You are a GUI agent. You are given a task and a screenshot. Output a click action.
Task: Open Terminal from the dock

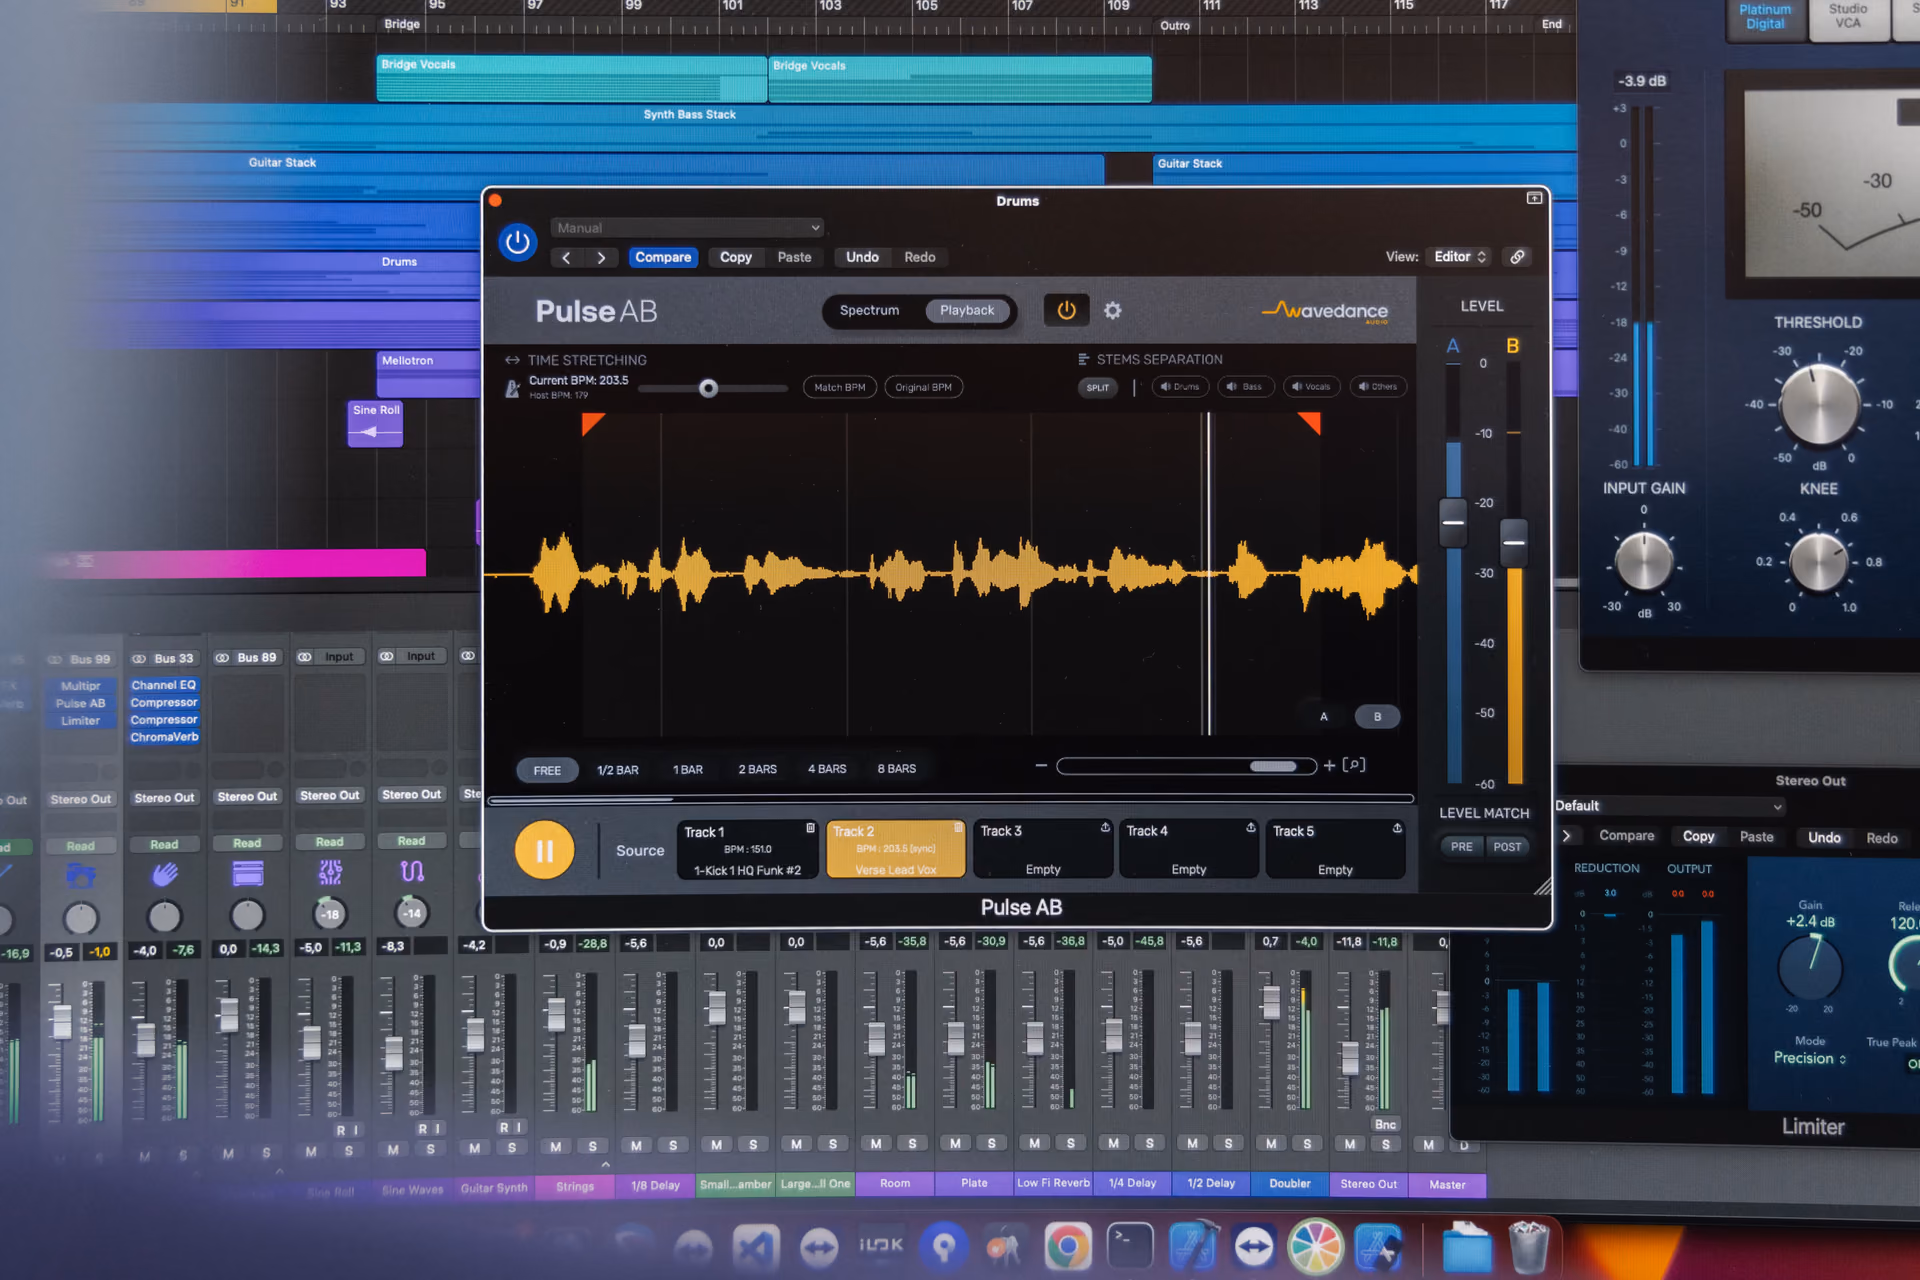coord(1130,1246)
